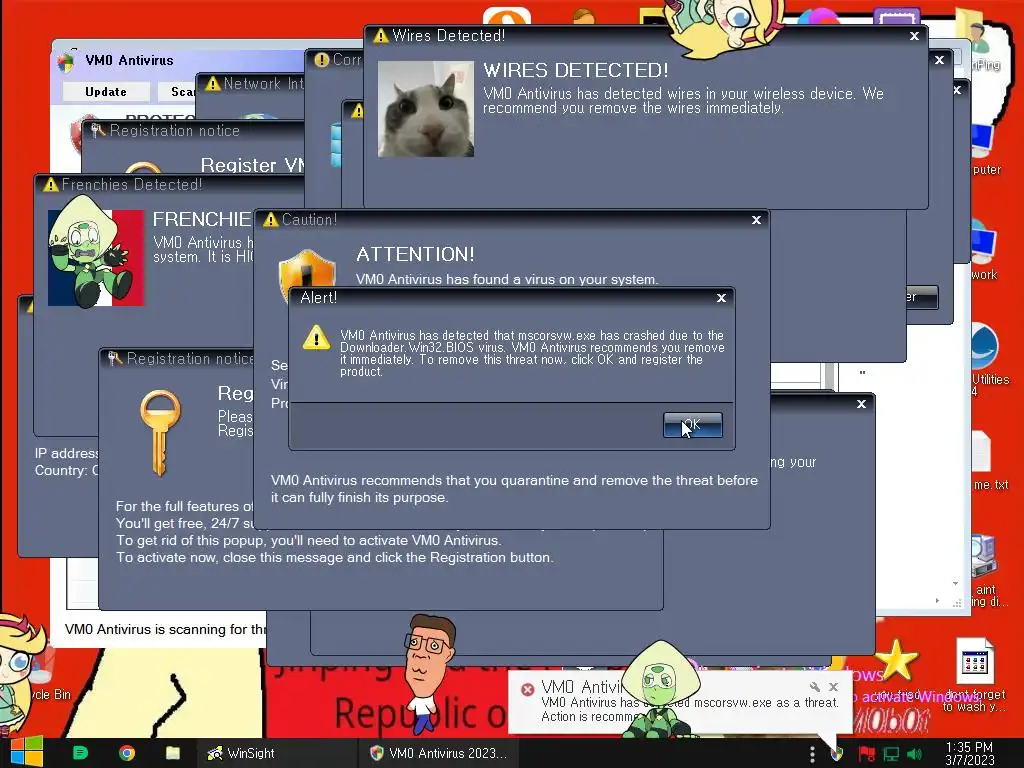
Task: Click the exclamation icon in the Corr... window title
Action: pyautogui.click(x=321, y=60)
